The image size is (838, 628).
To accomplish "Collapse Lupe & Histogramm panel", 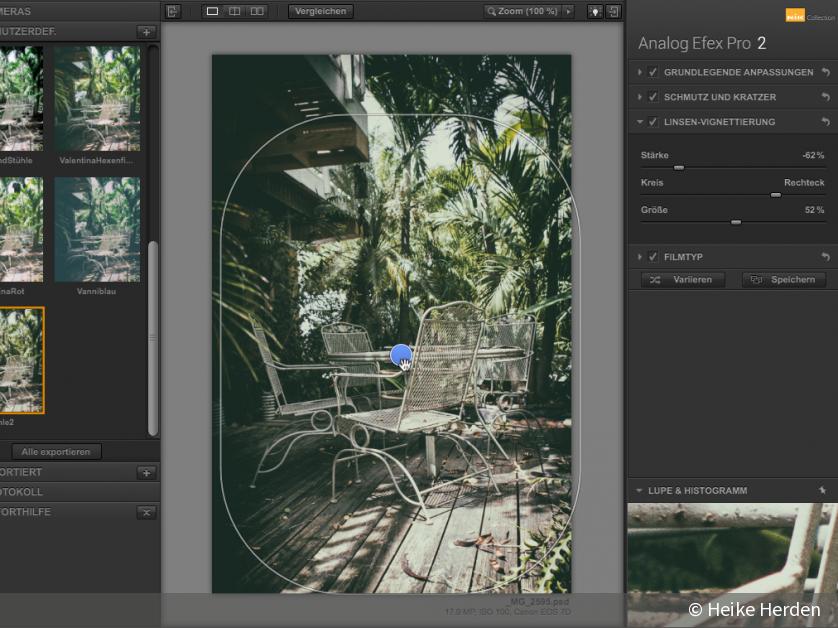I will 639,491.
